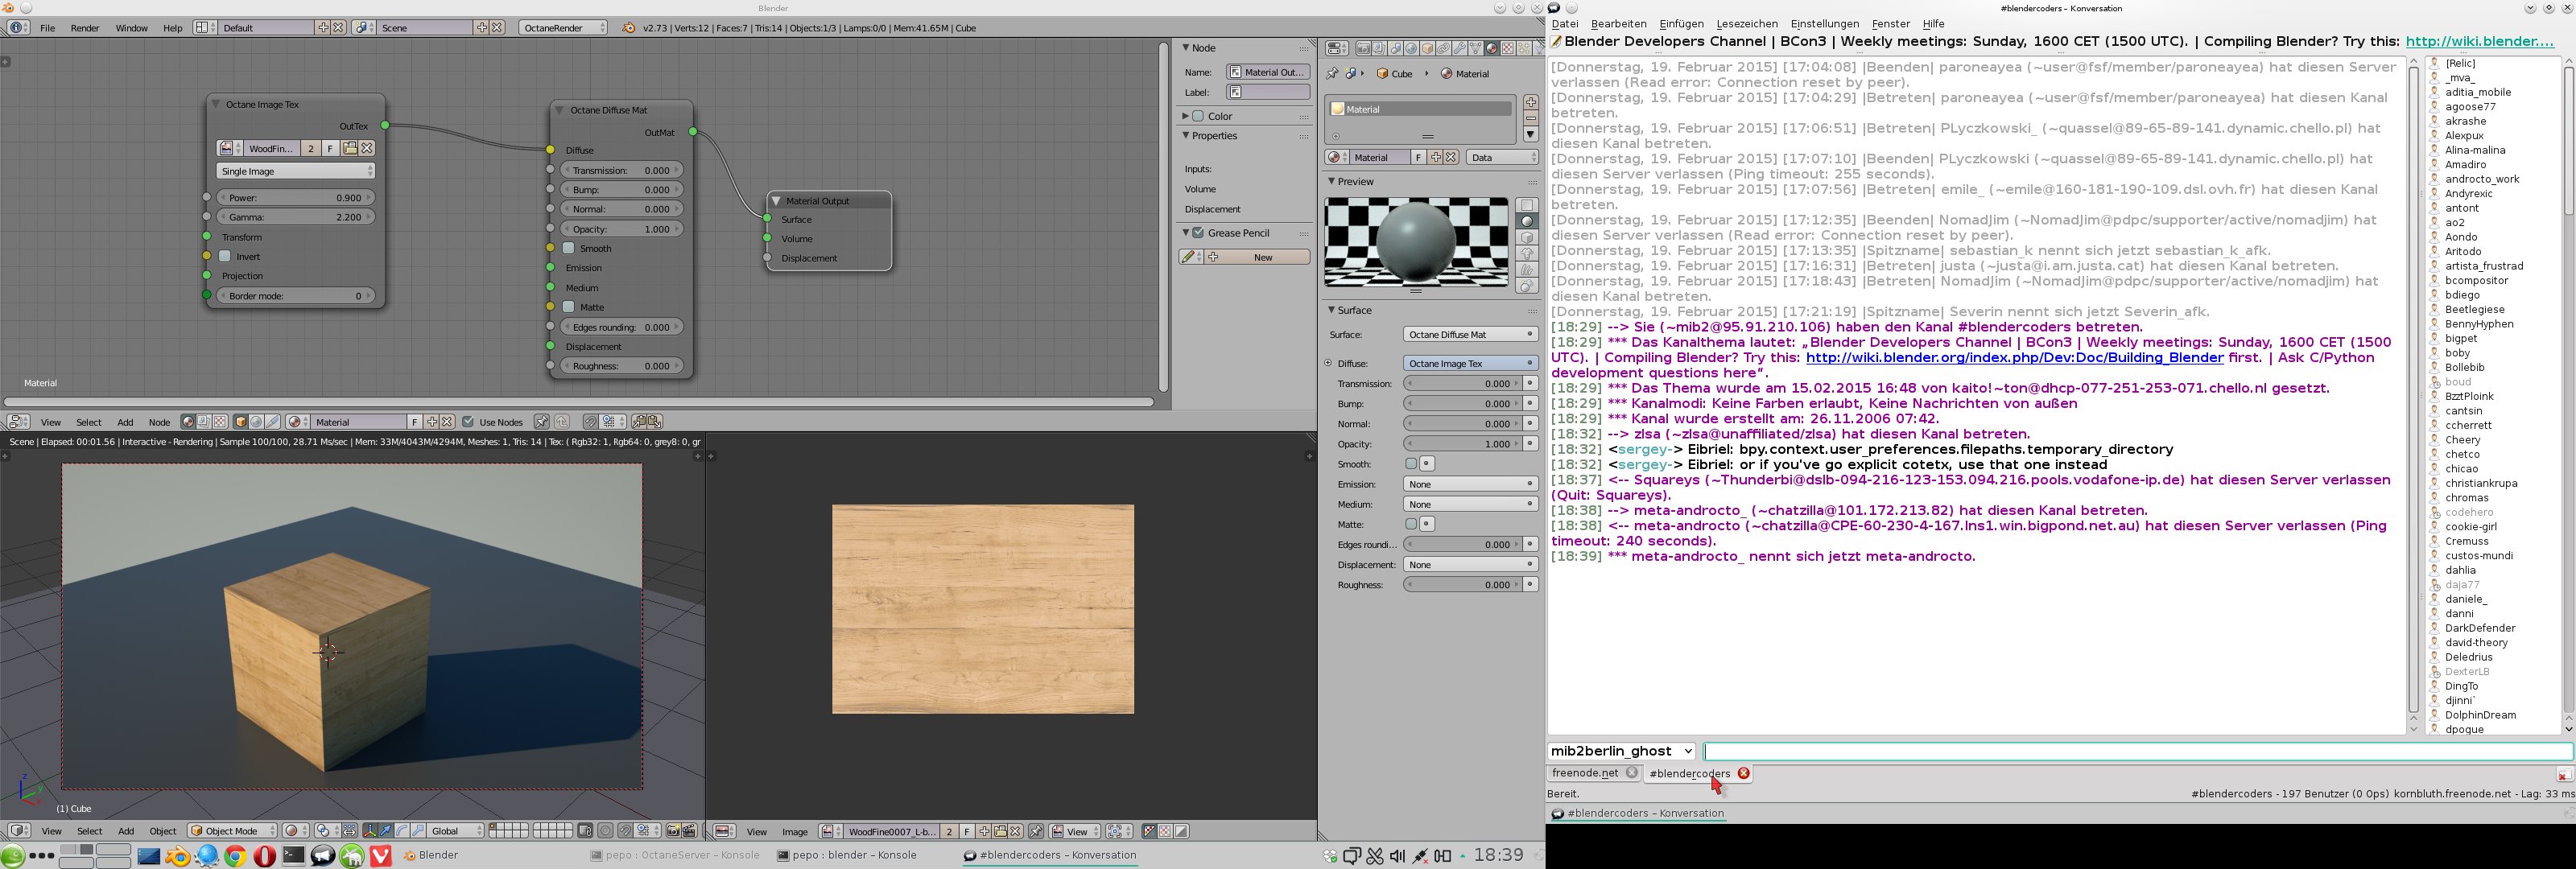Switch to the freenode.net tab
Viewport: 2576px width, 869px height.
point(1584,773)
